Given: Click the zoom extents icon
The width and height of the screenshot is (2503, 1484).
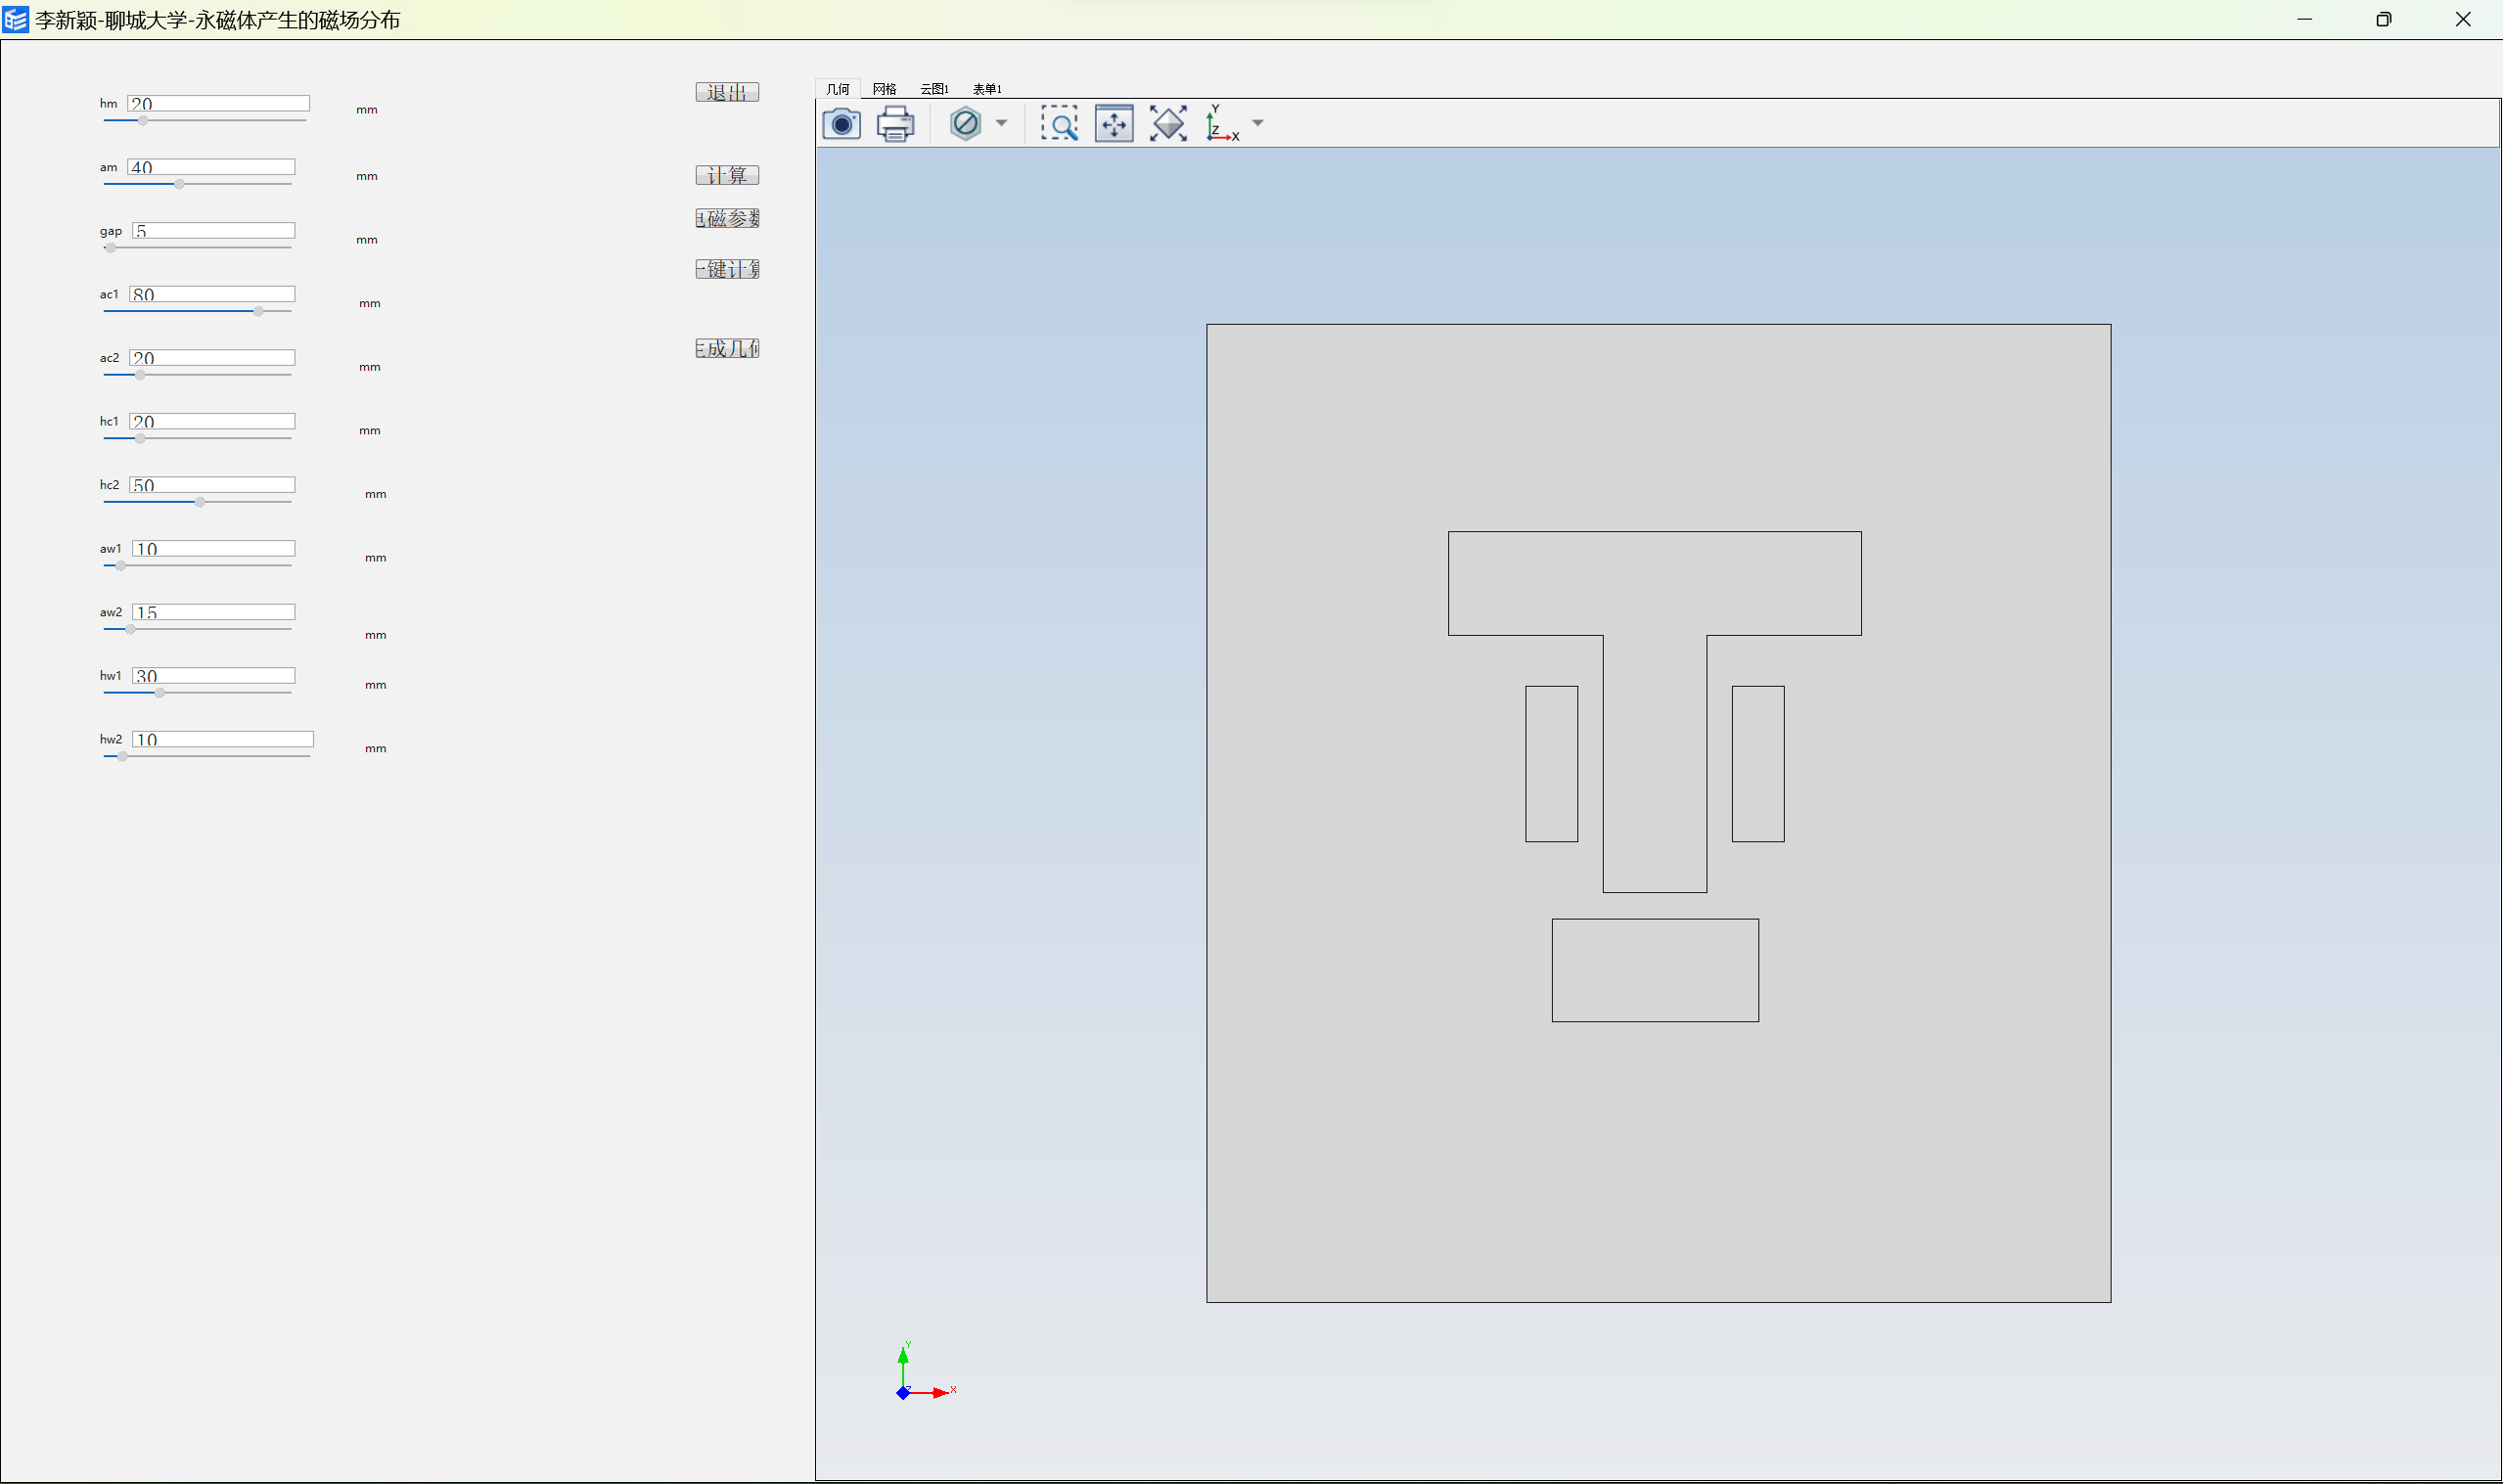Looking at the screenshot, I should pyautogui.click(x=1168, y=124).
